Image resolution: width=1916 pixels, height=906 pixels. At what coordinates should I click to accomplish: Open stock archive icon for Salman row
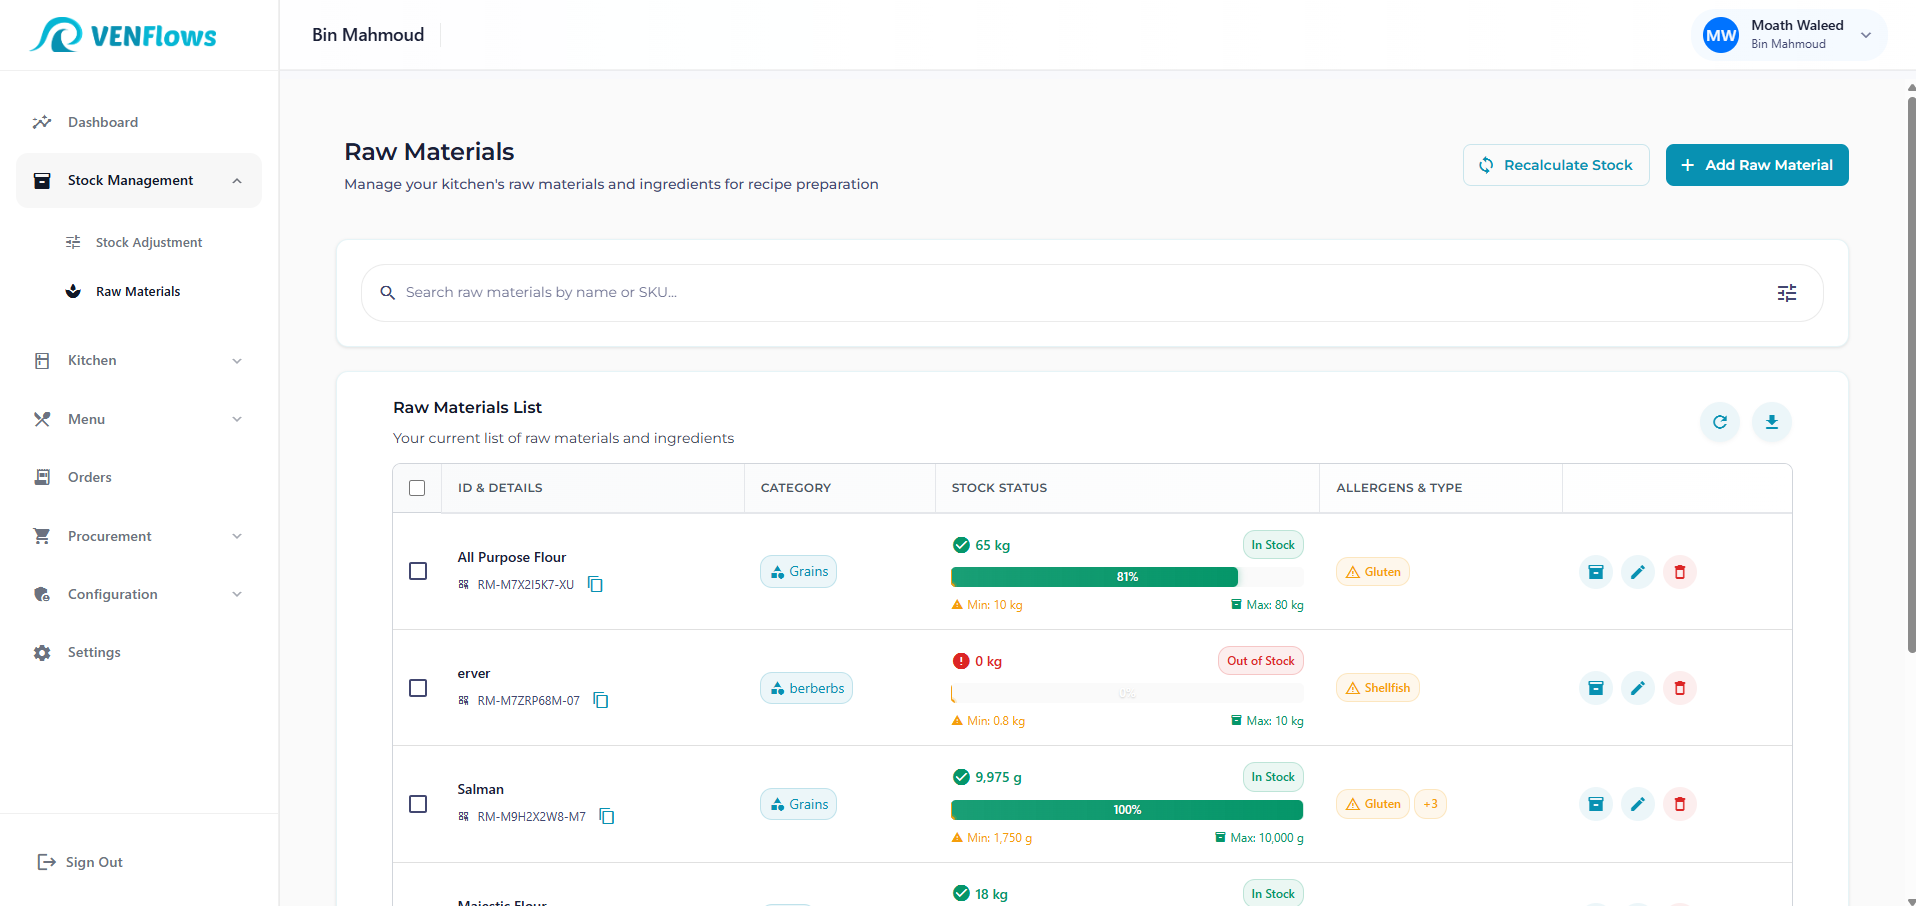point(1595,804)
